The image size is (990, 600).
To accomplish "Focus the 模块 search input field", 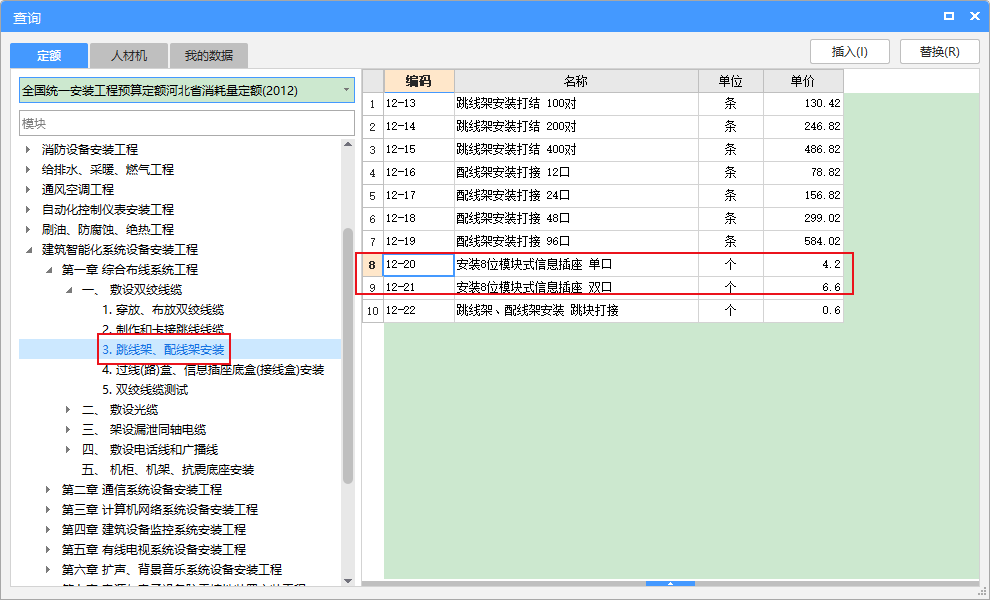I will coord(187,123).
